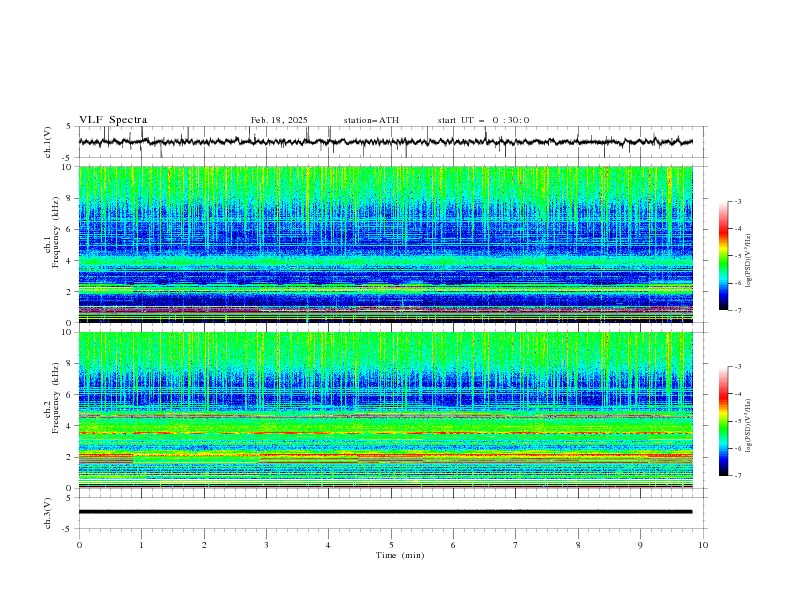Click time axis tick label "7"
The image size is (792, 612).
coord(515,545)
